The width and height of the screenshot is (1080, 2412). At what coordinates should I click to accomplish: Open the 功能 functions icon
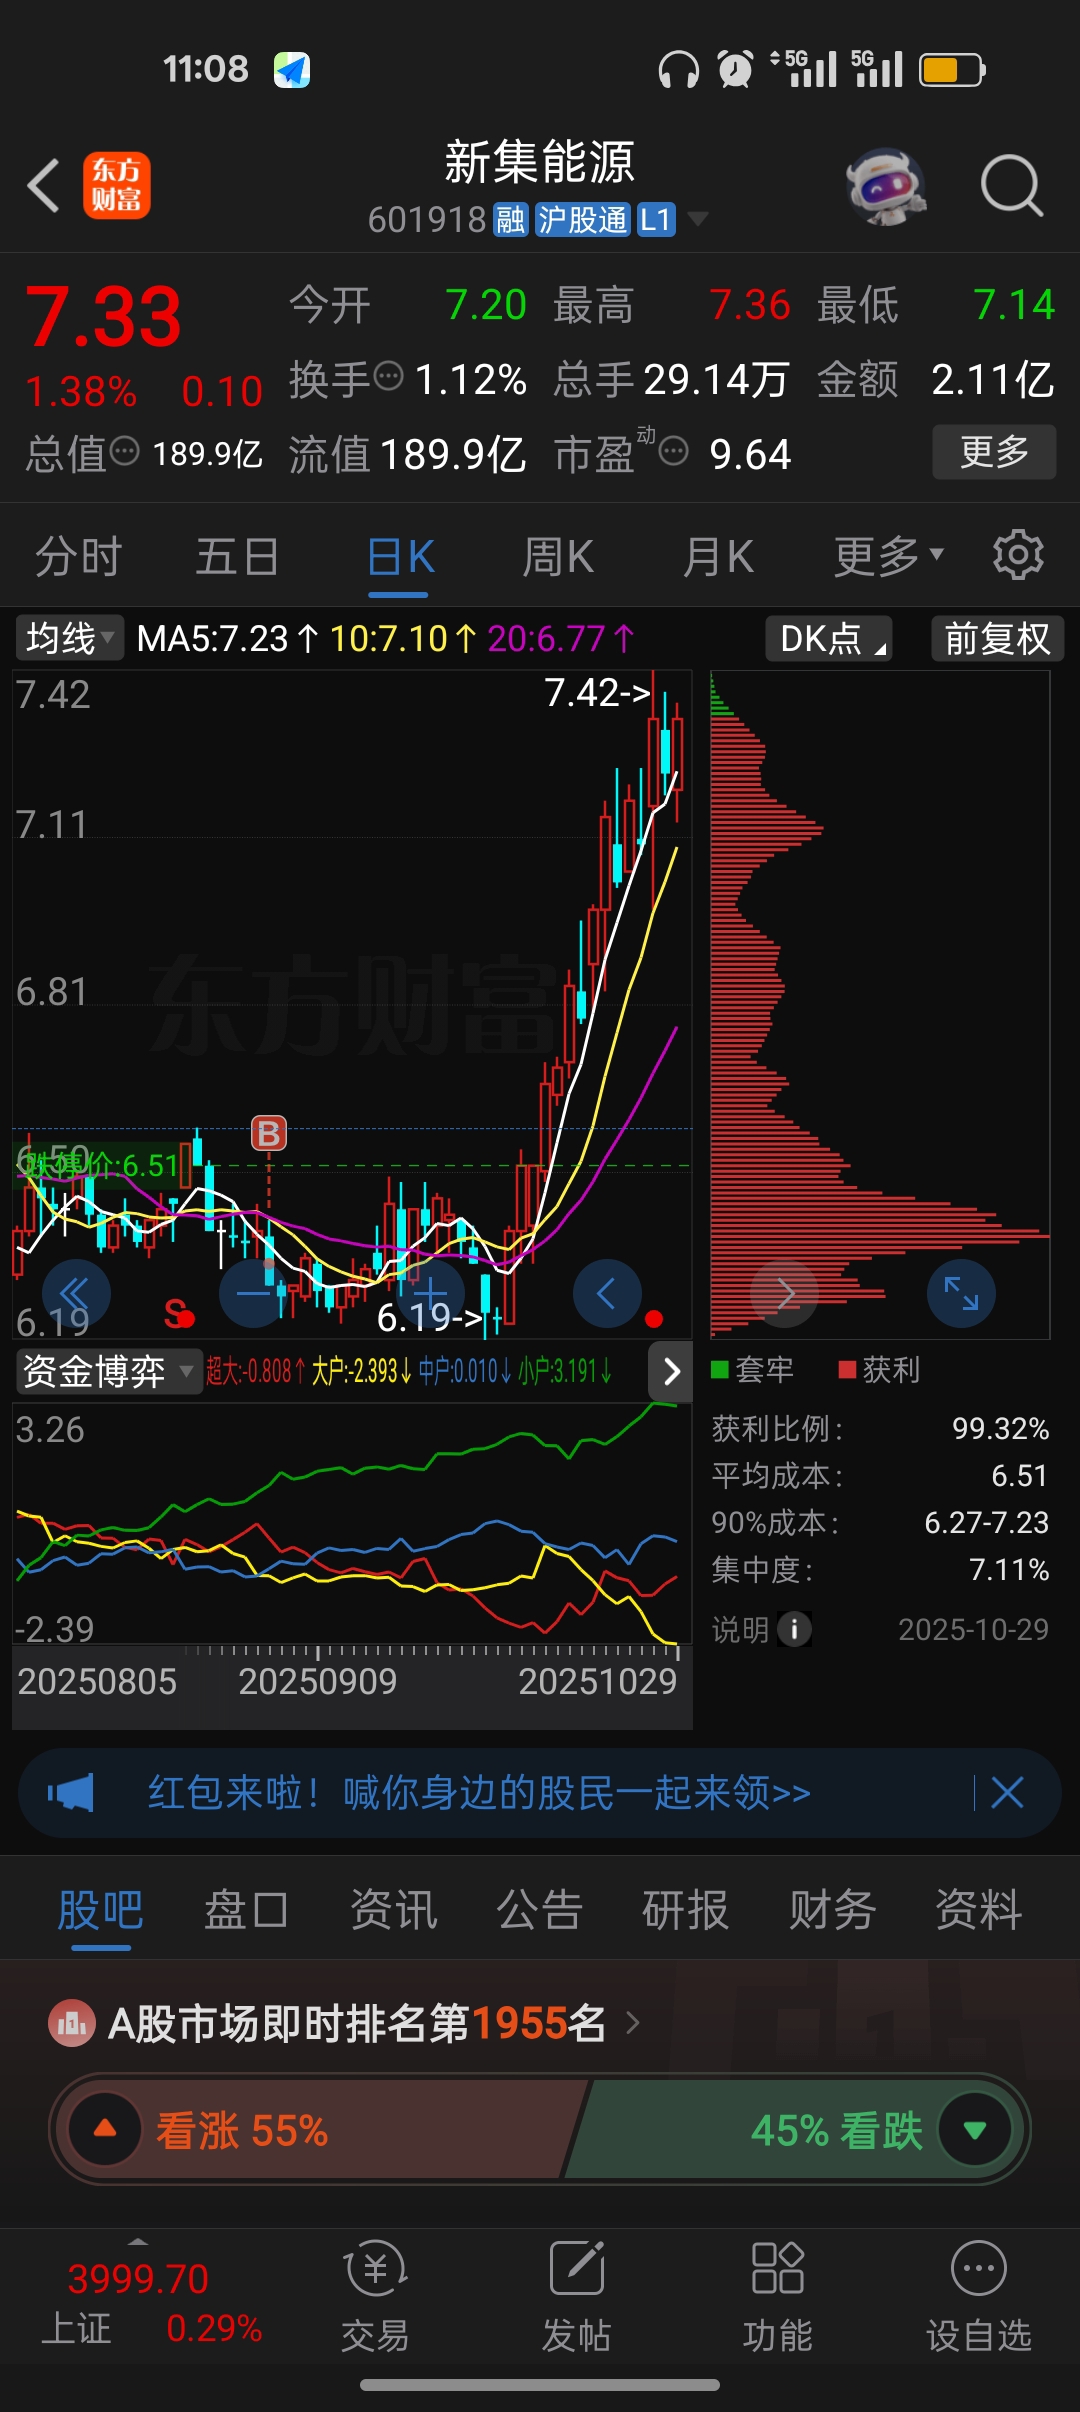point(777,2297)
